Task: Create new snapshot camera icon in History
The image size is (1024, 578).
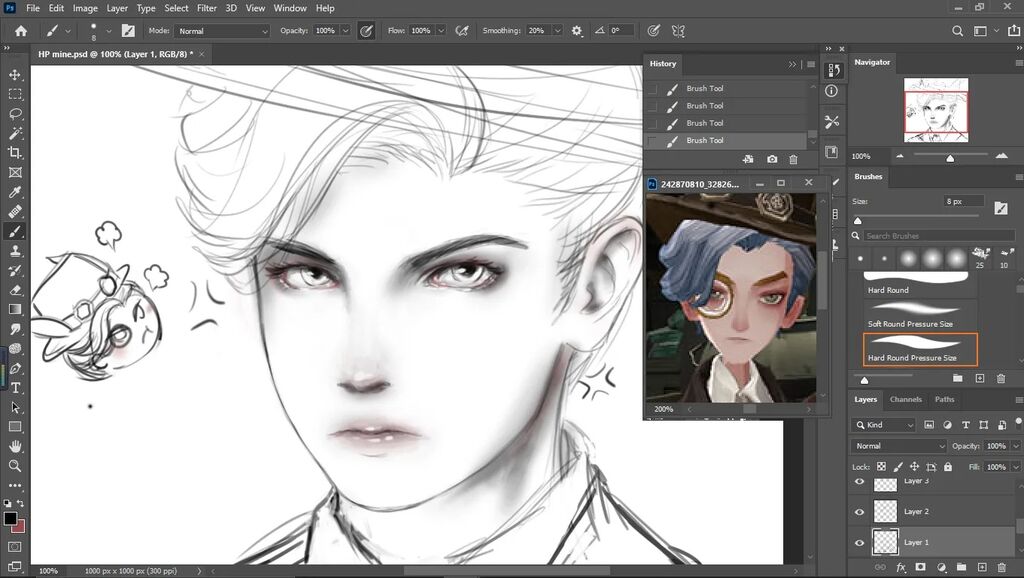Action: point(772,159)
